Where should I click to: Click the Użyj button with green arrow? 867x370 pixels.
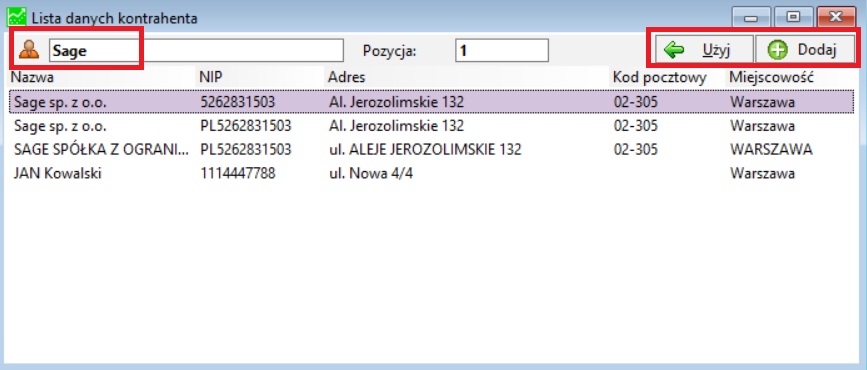(704, 50)
